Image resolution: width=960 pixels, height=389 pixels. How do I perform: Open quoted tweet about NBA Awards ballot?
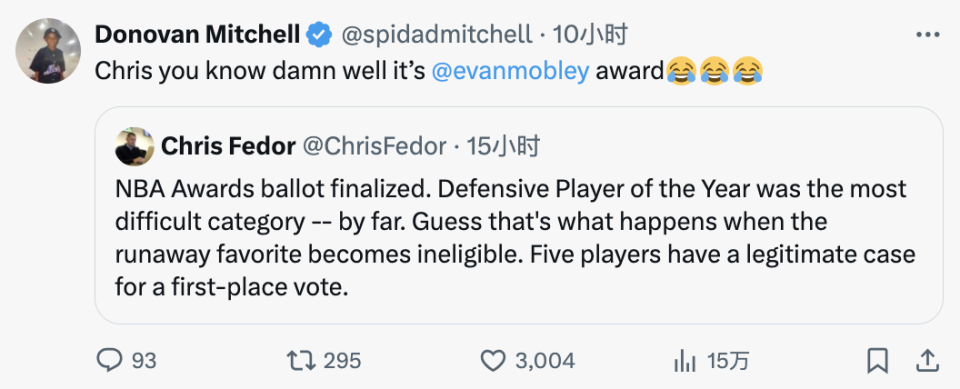519,215
